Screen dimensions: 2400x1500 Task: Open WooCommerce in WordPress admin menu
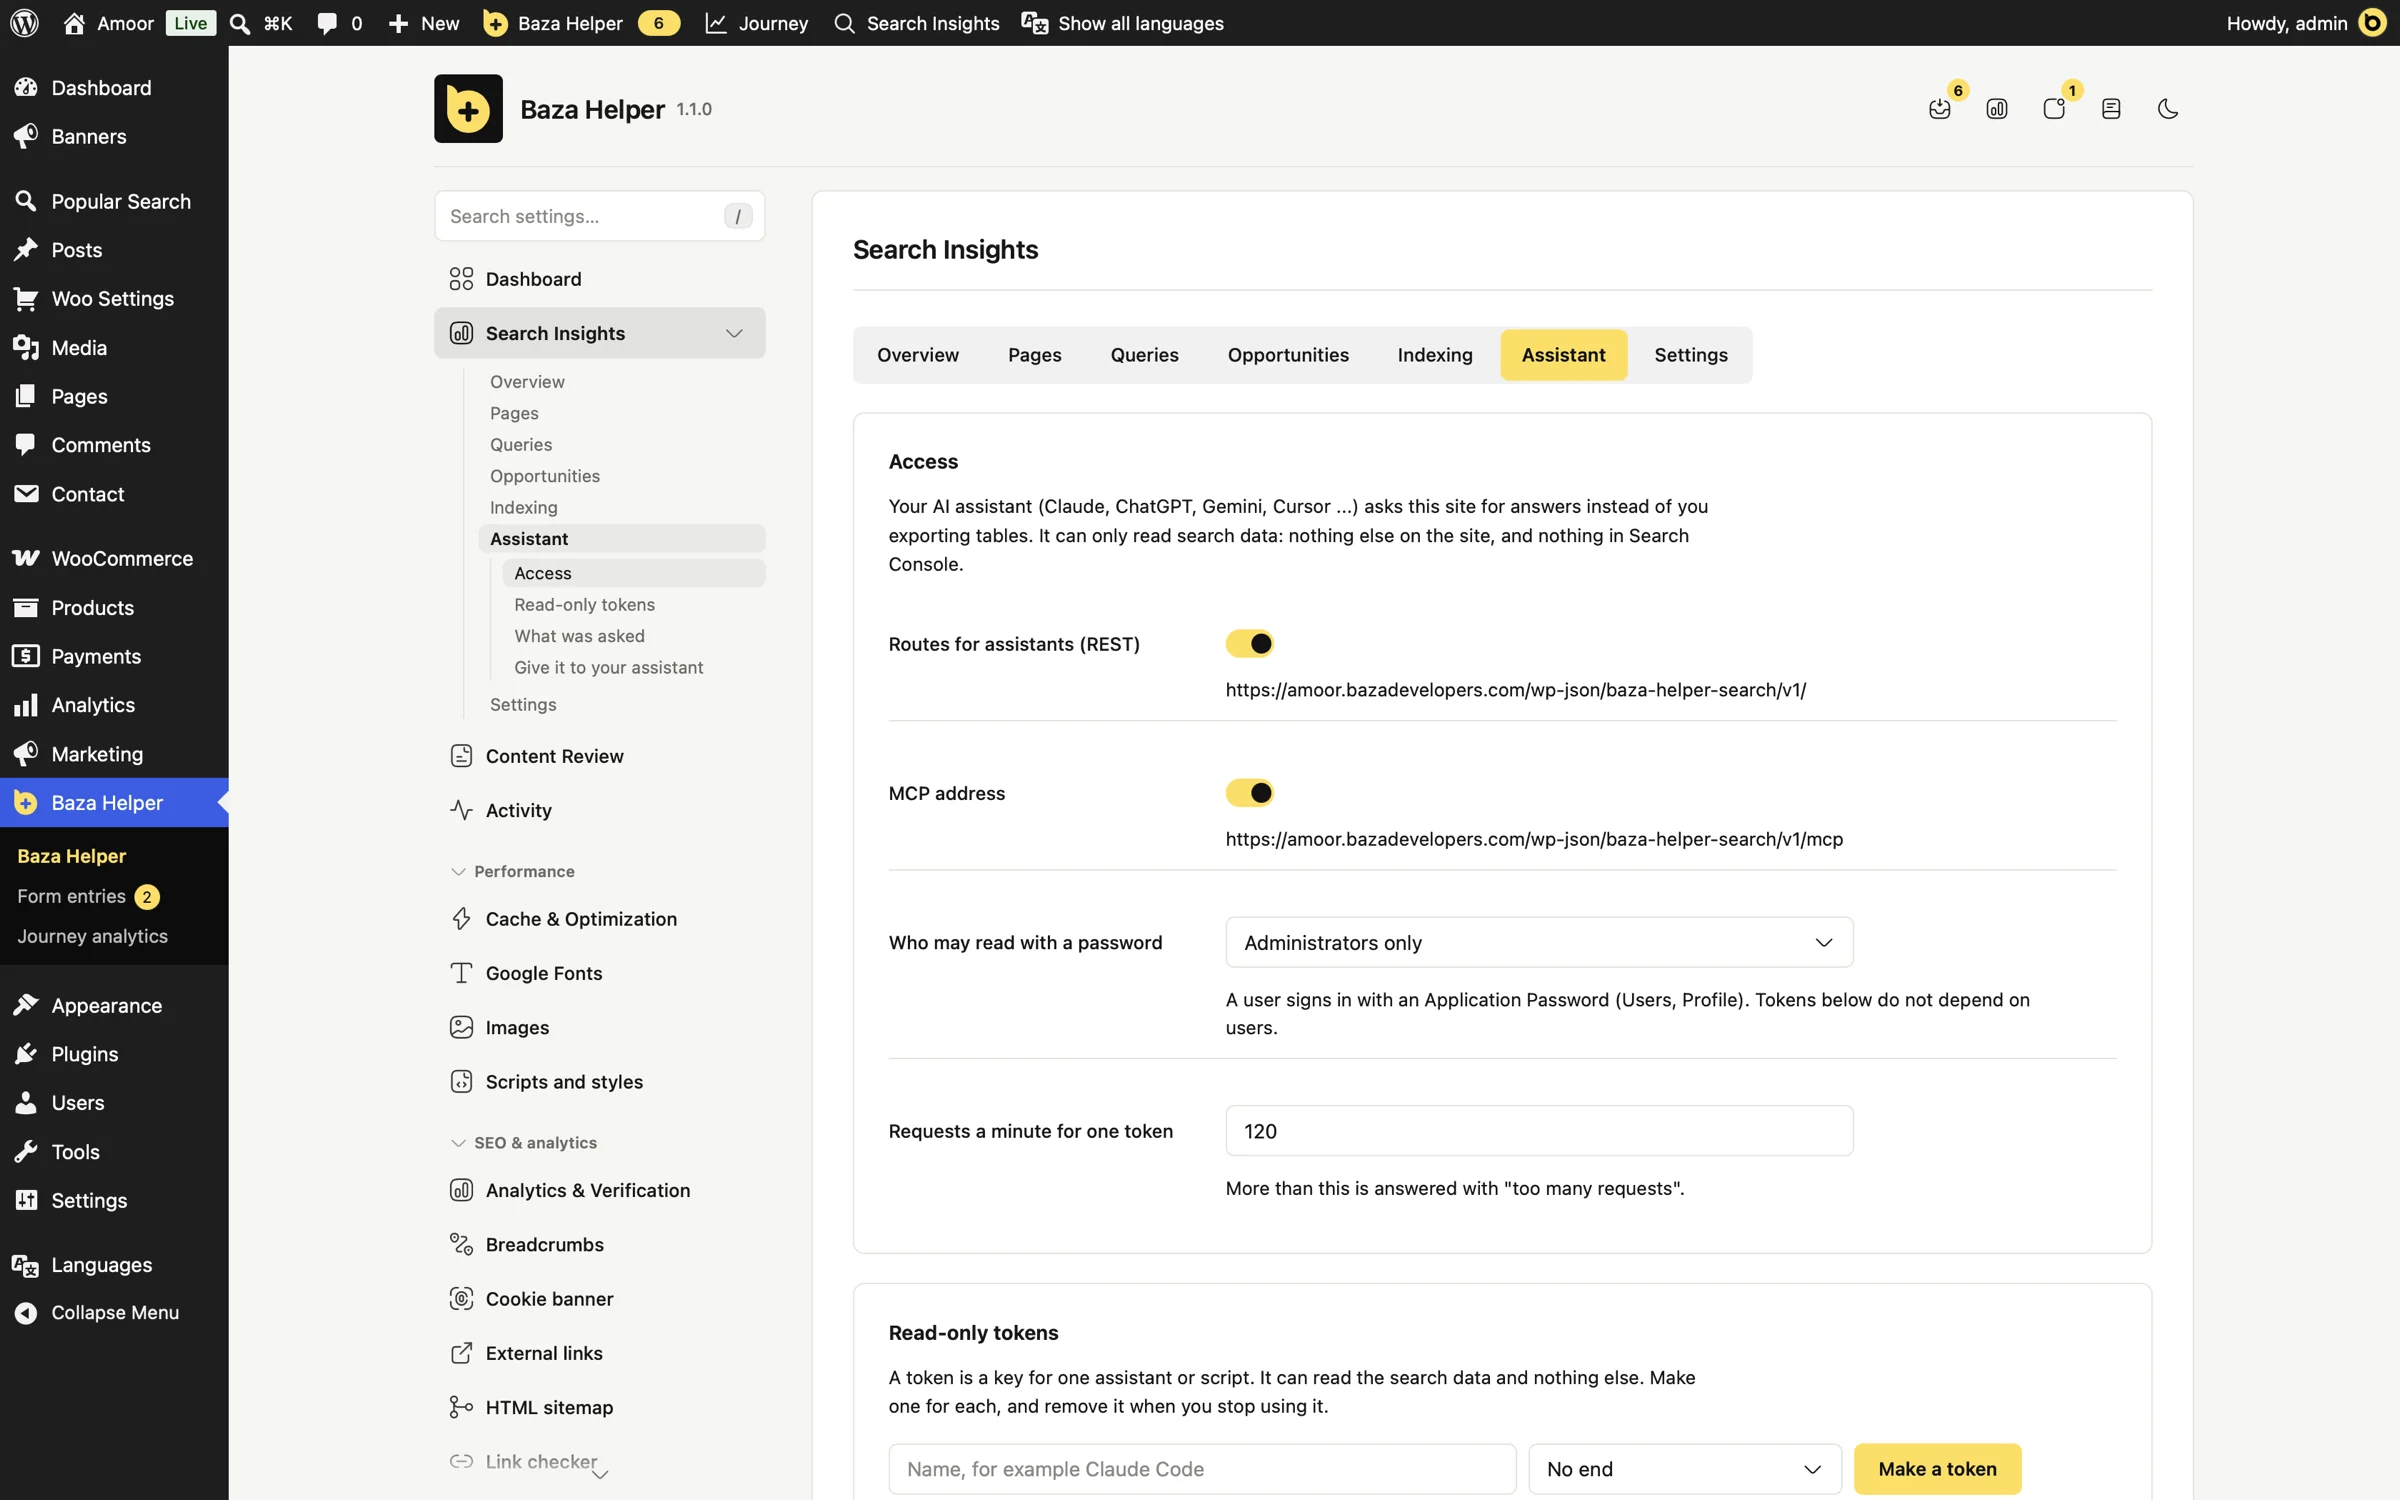[114, 558]
